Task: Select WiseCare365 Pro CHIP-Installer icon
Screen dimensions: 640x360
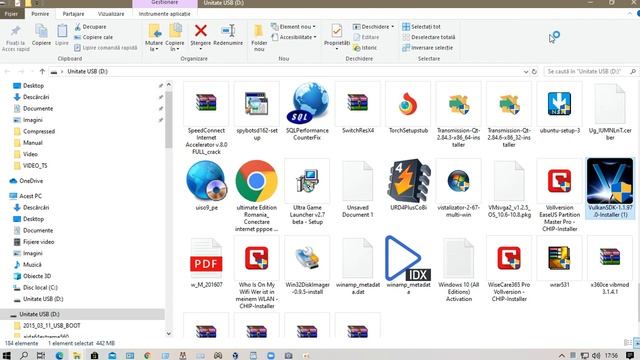Action: pos(509,258)
